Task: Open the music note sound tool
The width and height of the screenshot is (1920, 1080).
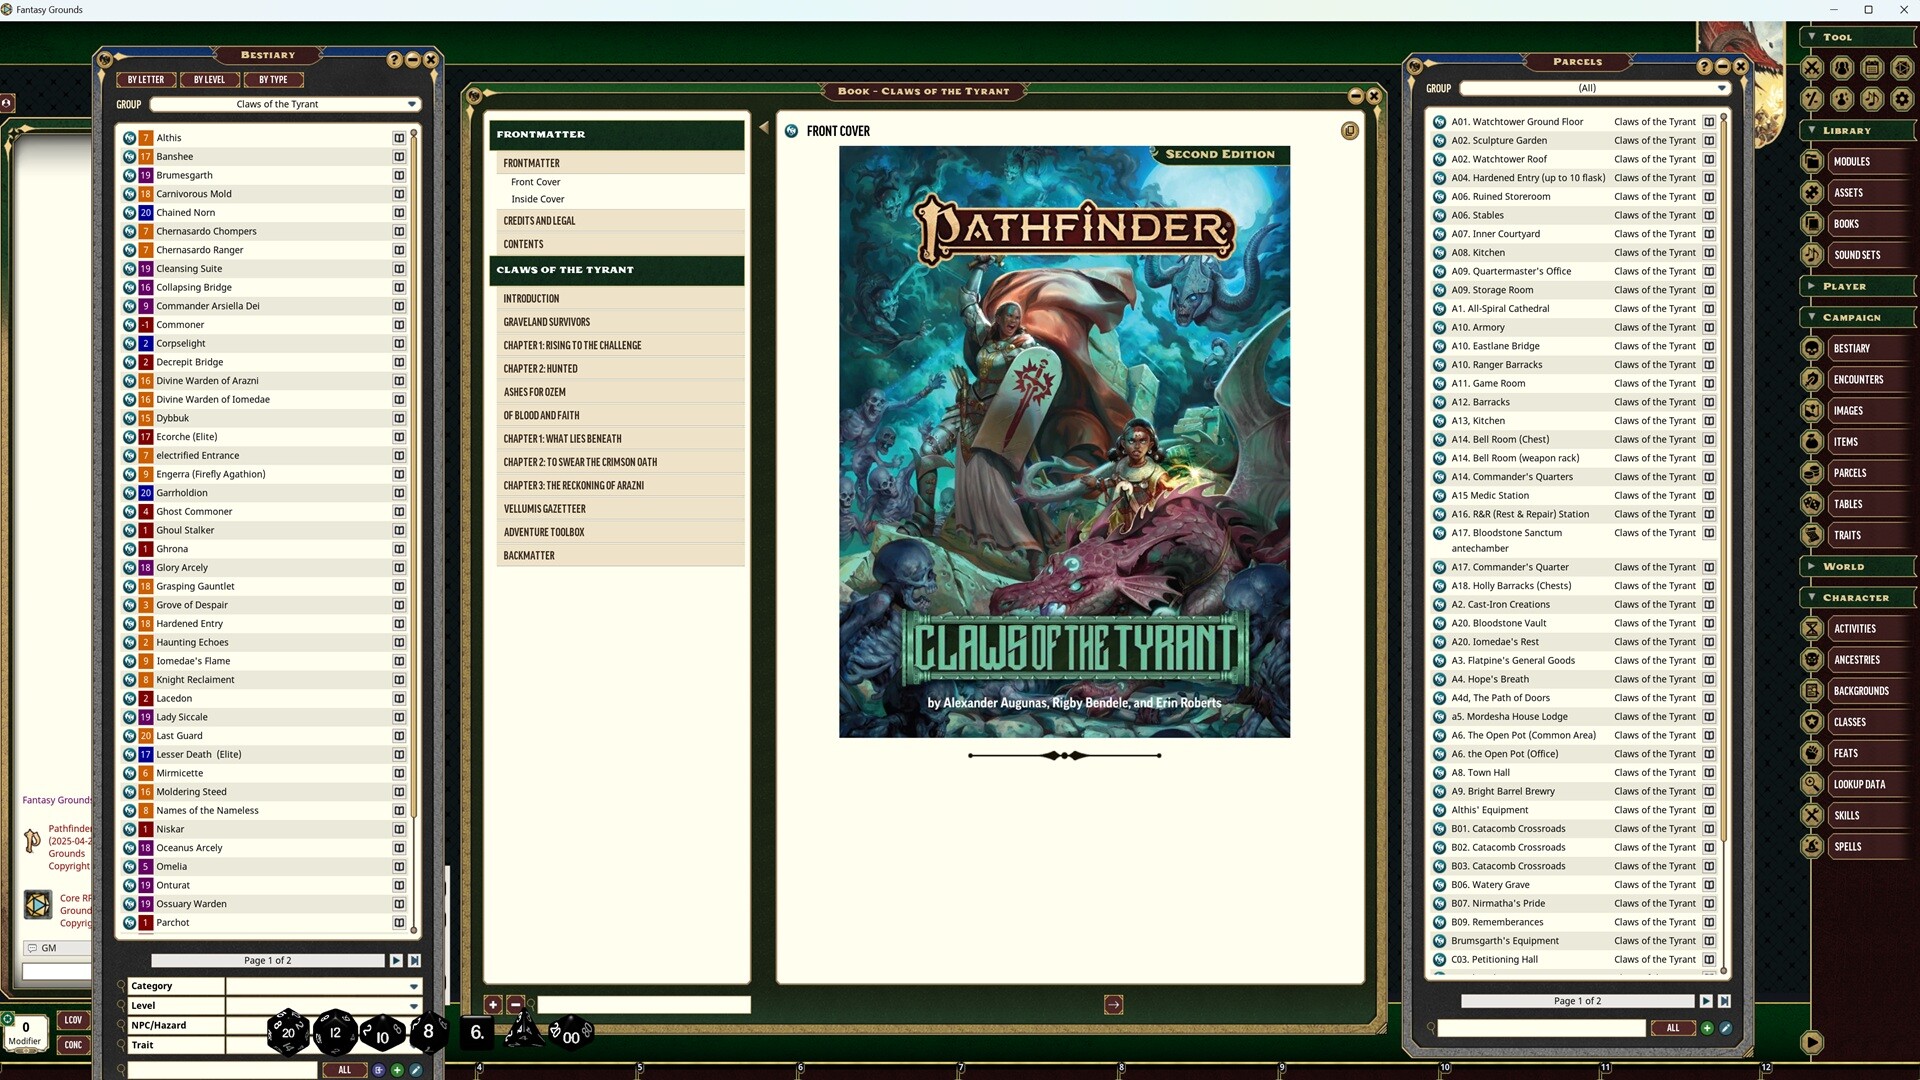Action: (1871, 99)
